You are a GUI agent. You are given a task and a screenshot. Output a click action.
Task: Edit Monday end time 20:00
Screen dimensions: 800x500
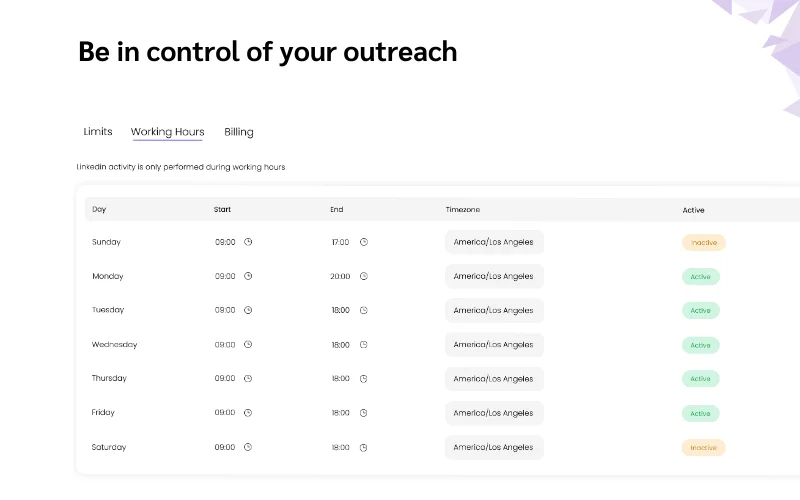(x=340, y=276)
